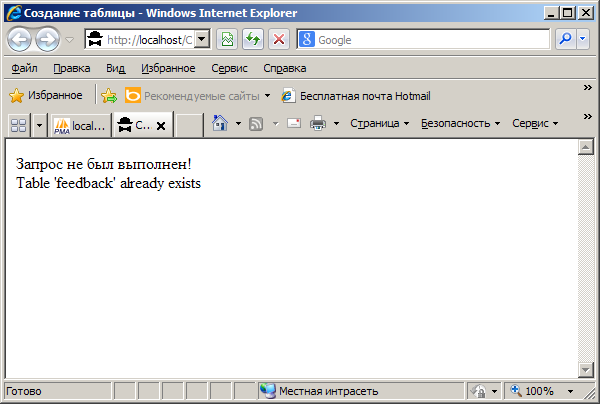
Task: Open the Безопасность command menu
Action: point(461,123)
